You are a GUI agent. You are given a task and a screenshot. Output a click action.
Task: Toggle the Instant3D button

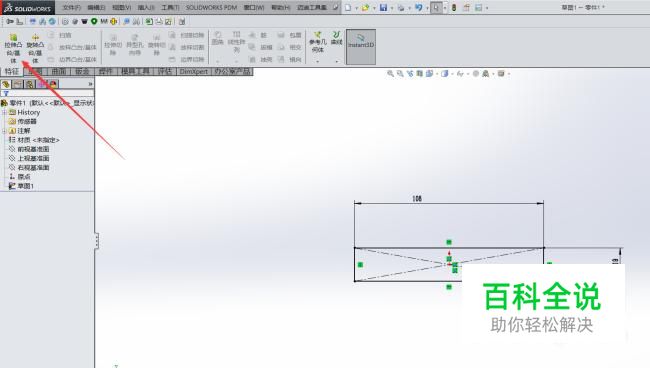coord(361,46)
